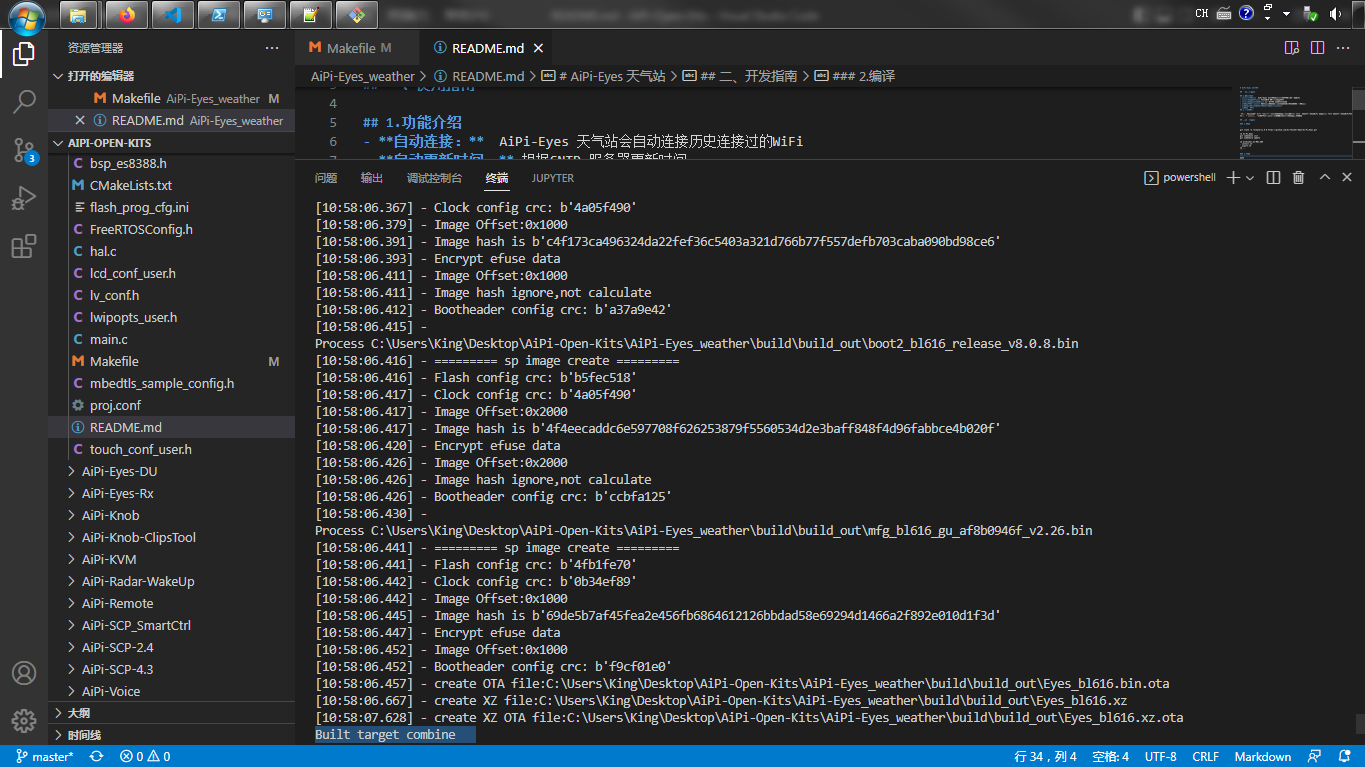Close the terminal panel
This screenshot has width=1365, height=767.
click(1347, 177)
